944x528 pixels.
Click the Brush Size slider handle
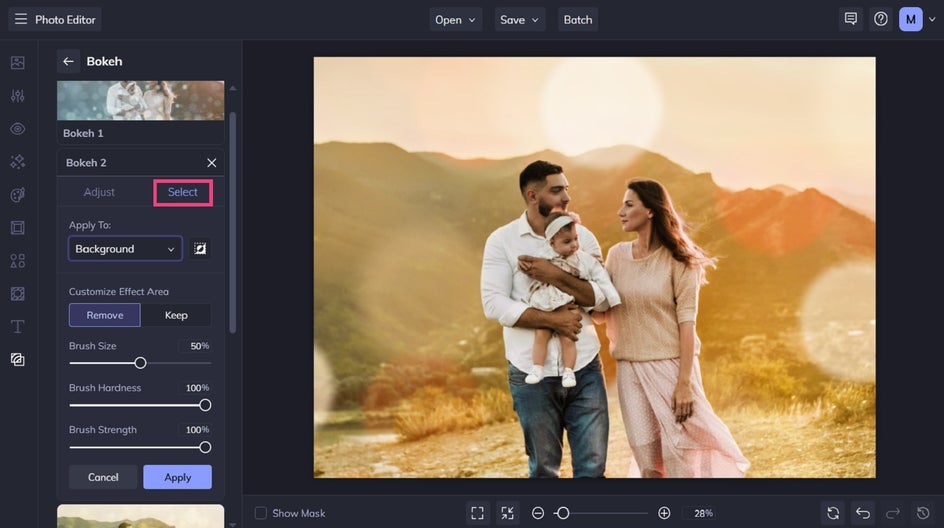[140, 363]
